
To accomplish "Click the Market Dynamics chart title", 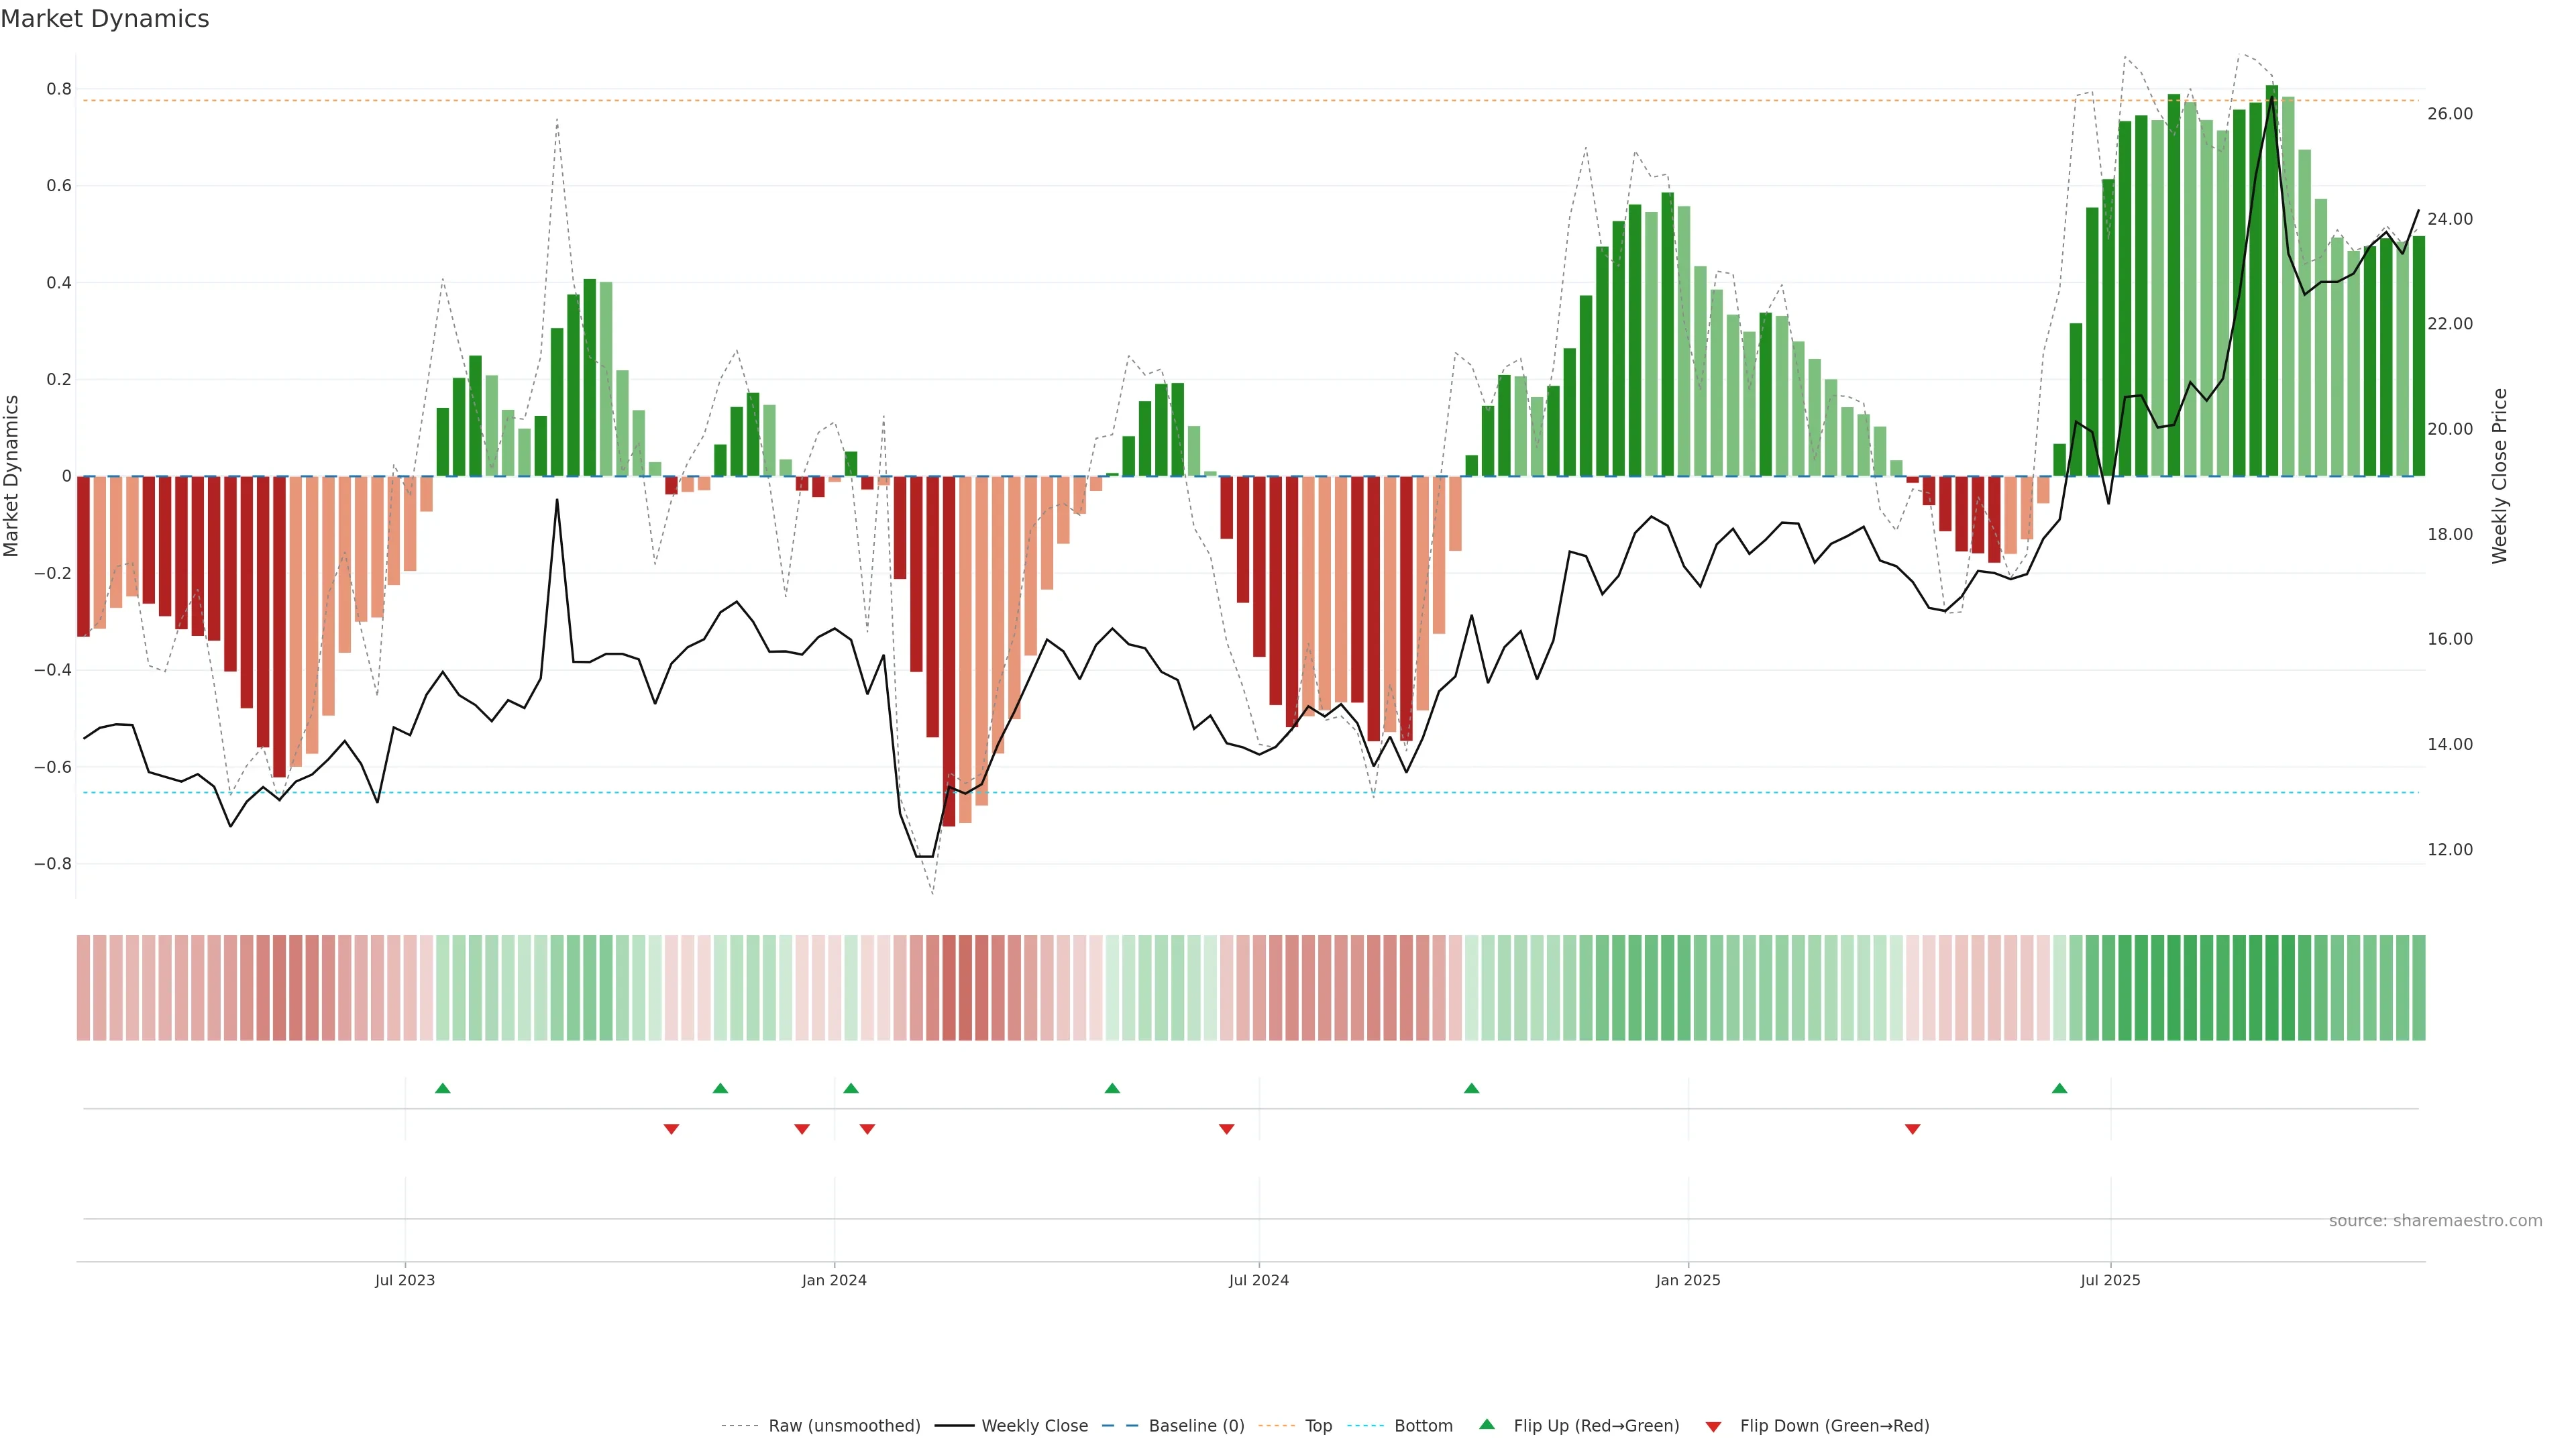I will [105, 19].
